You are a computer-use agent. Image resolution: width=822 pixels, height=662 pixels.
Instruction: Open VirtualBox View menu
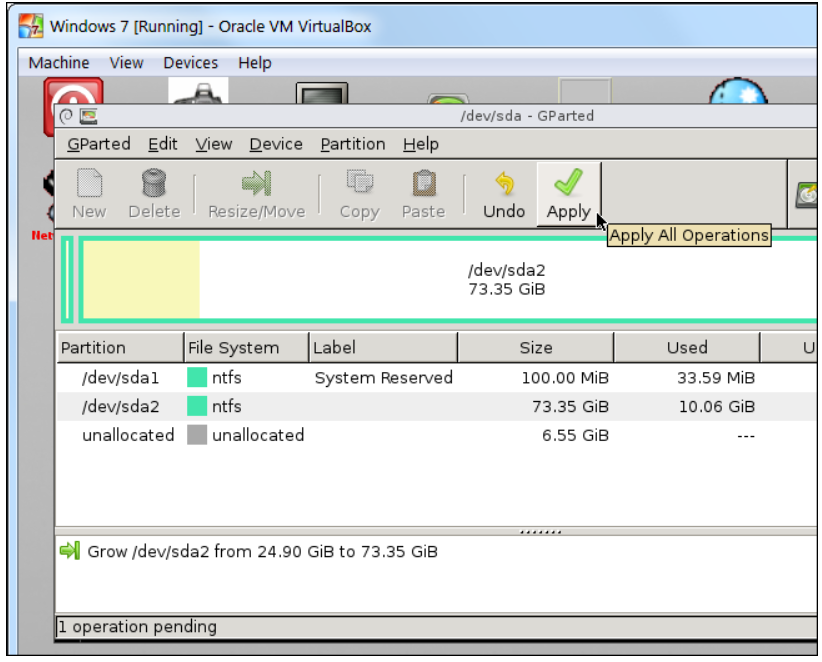[126, 63]
